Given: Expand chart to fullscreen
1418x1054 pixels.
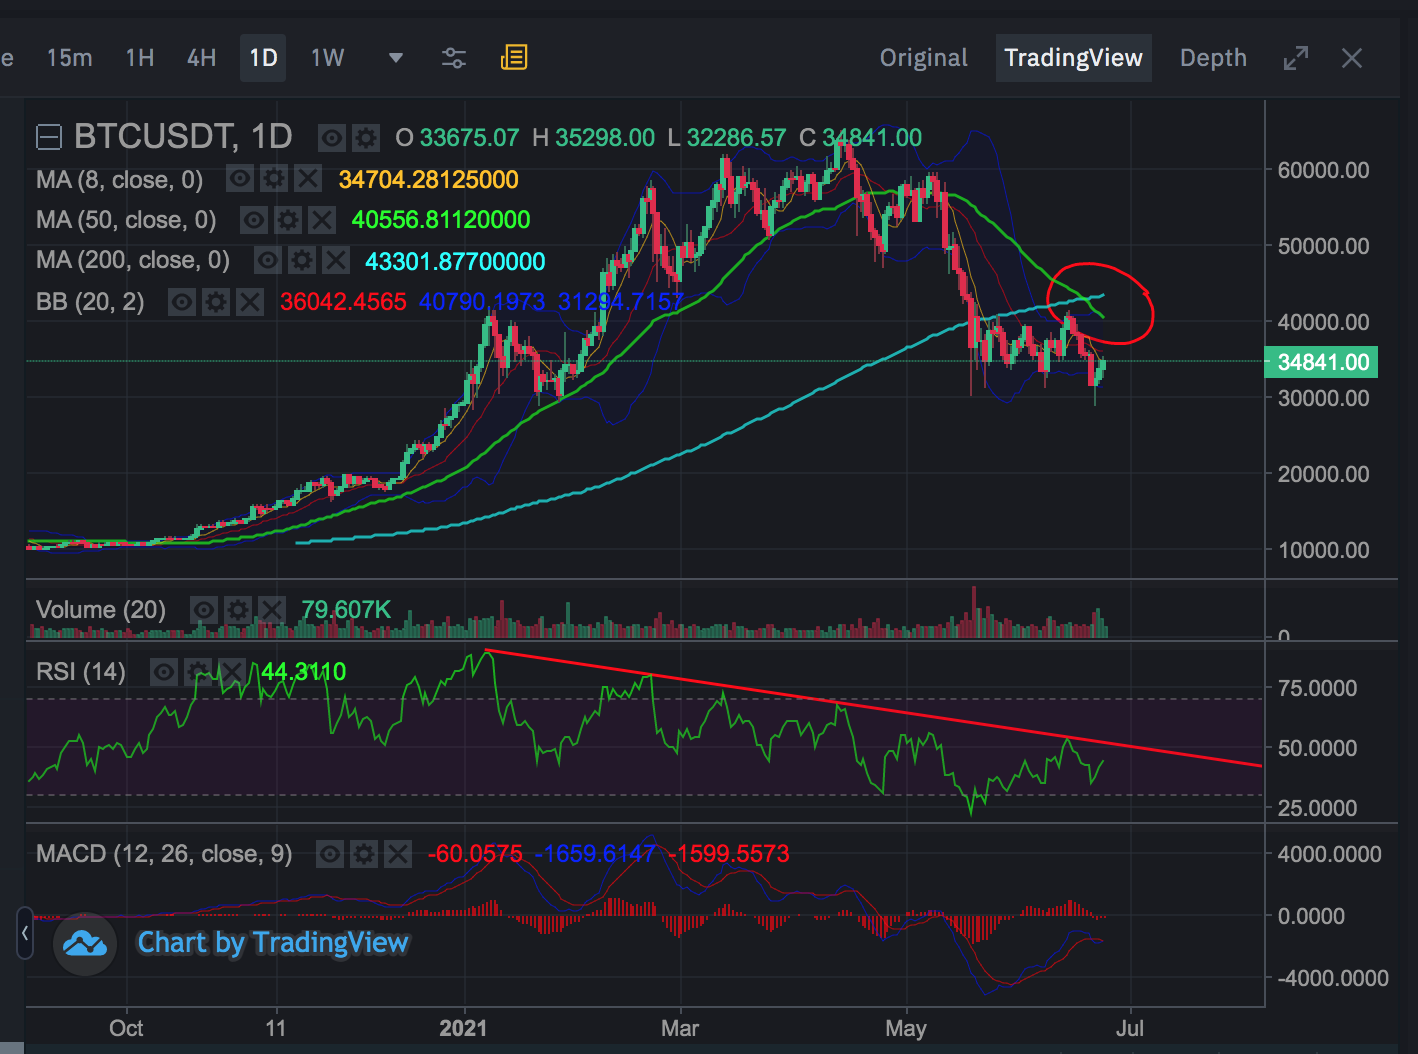Looking at the screenshot, I should tap(1296, 58).
